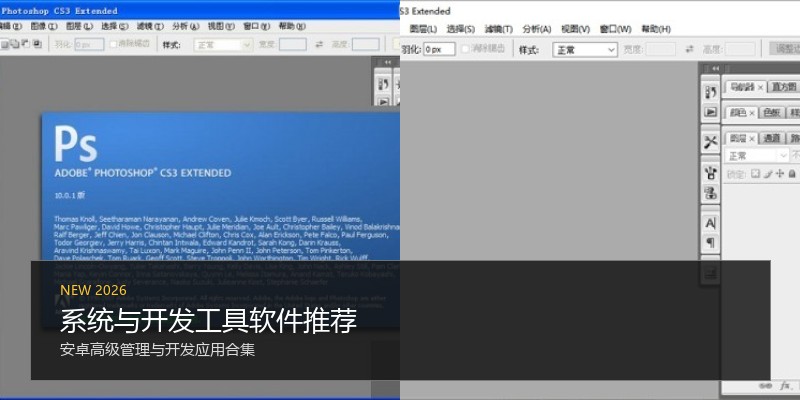Open Paragraph panel icon in right window dock
The image size is (800, 400).
point(710,242)
